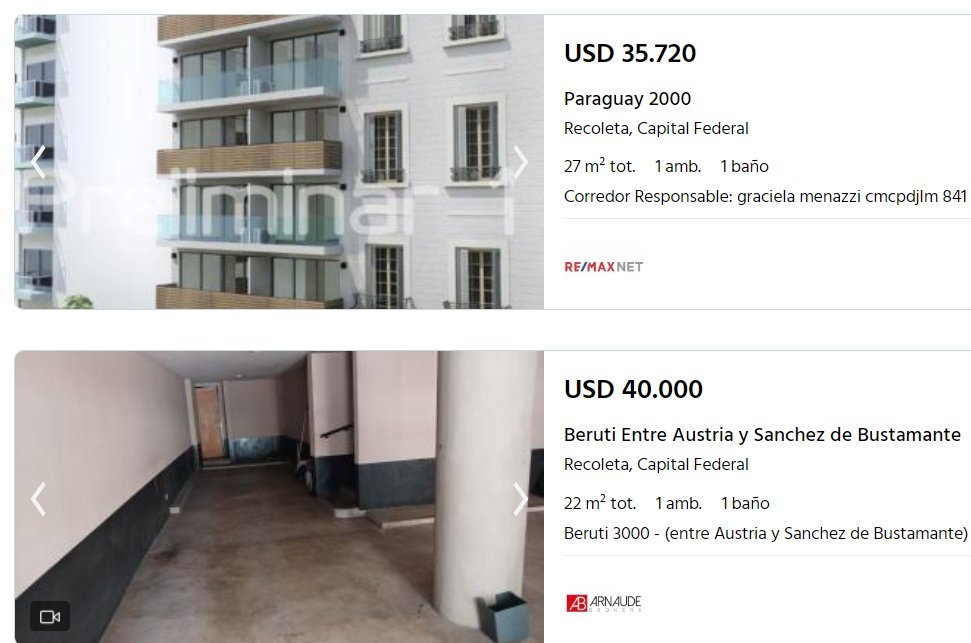Click the USD 35.720 price
Image resolution: width=971 pixels, height=643 pixels.
coord(630,53)
